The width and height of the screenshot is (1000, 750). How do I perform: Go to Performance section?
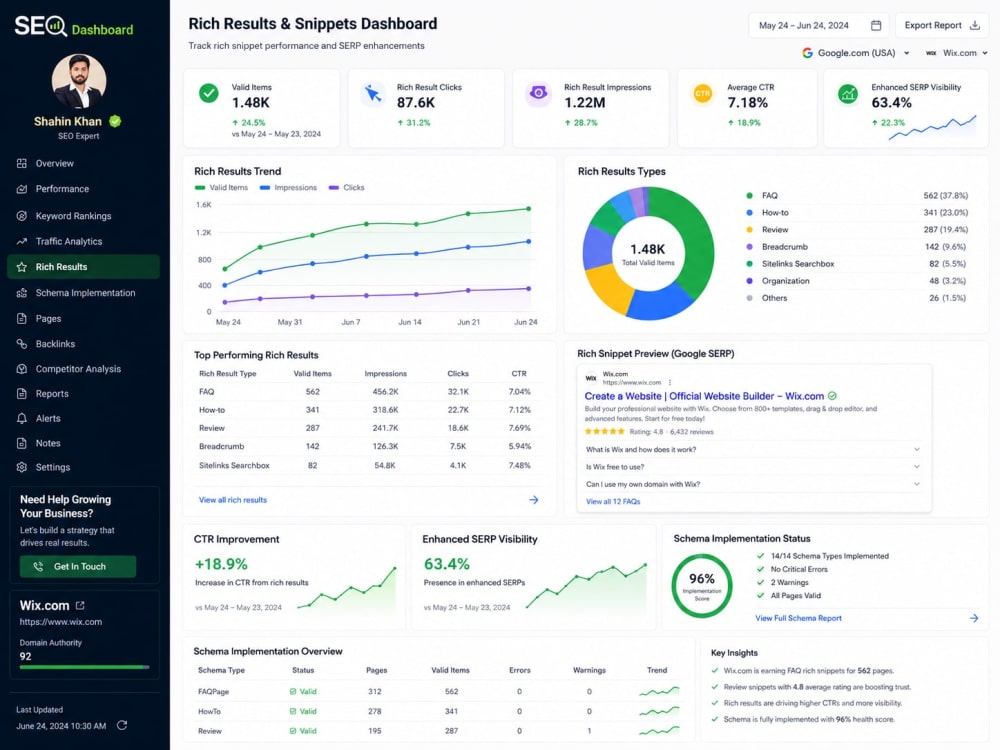83,189
